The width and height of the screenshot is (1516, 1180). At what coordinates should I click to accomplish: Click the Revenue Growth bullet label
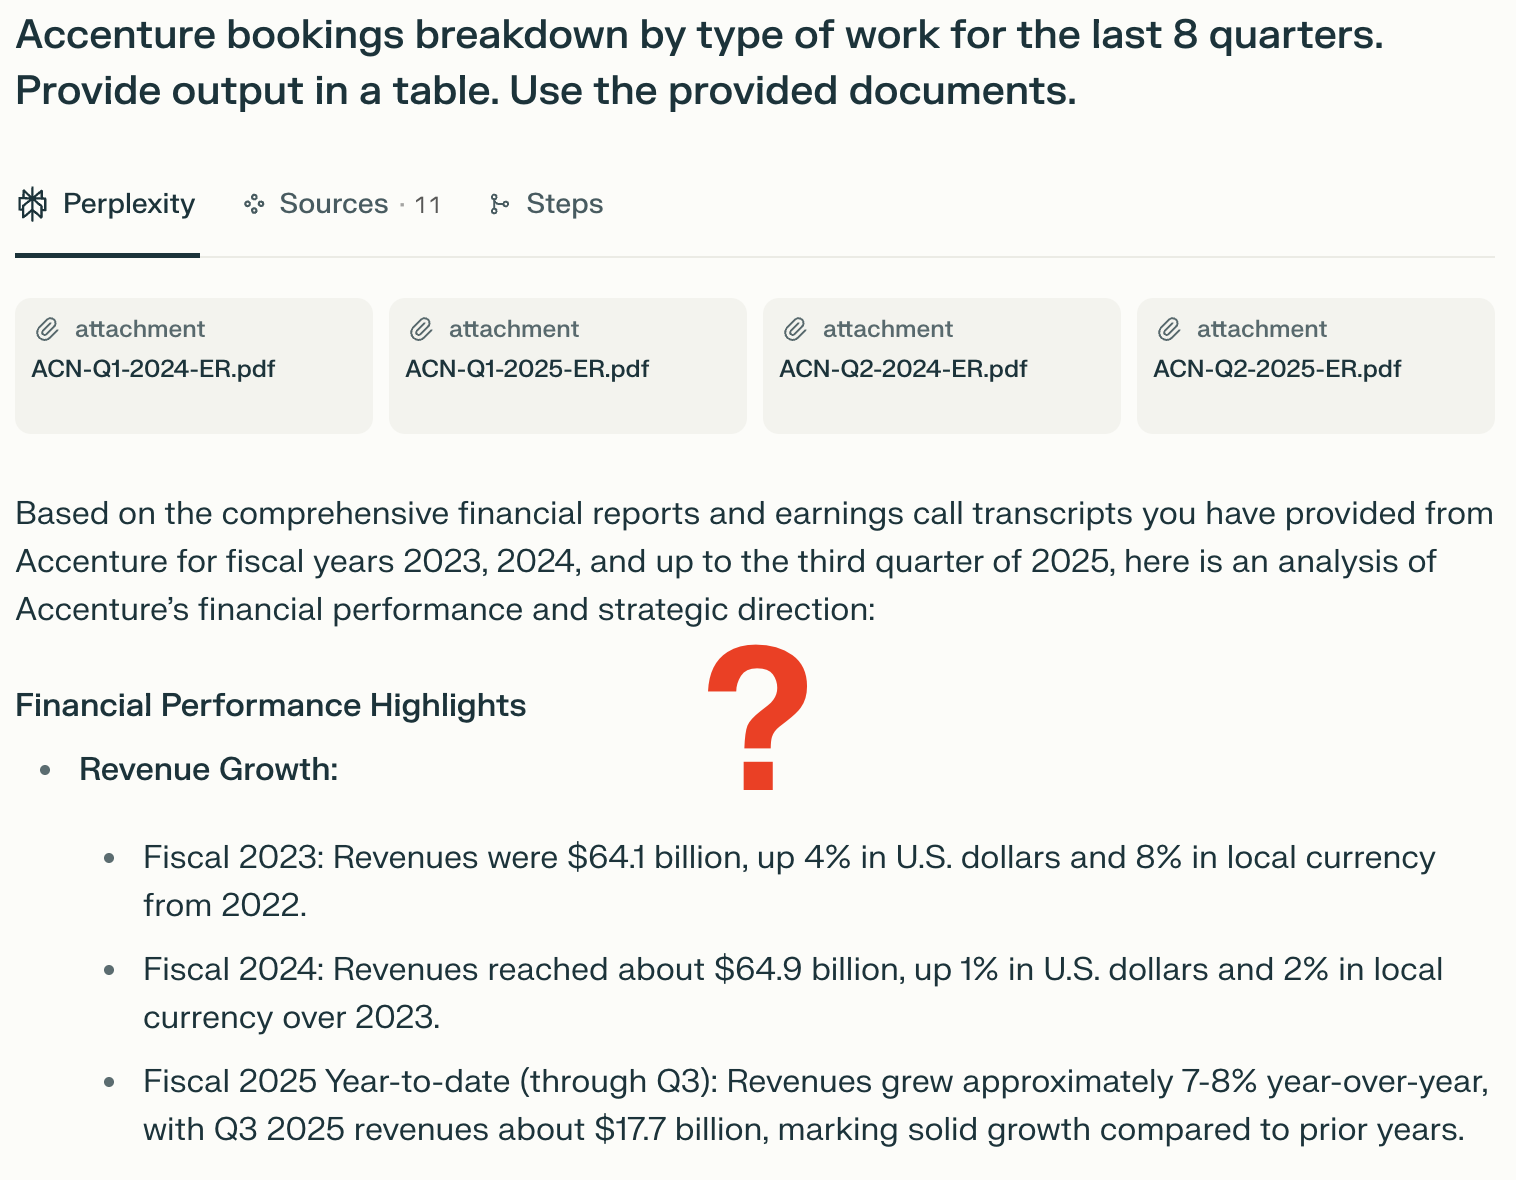click(208, 769)
